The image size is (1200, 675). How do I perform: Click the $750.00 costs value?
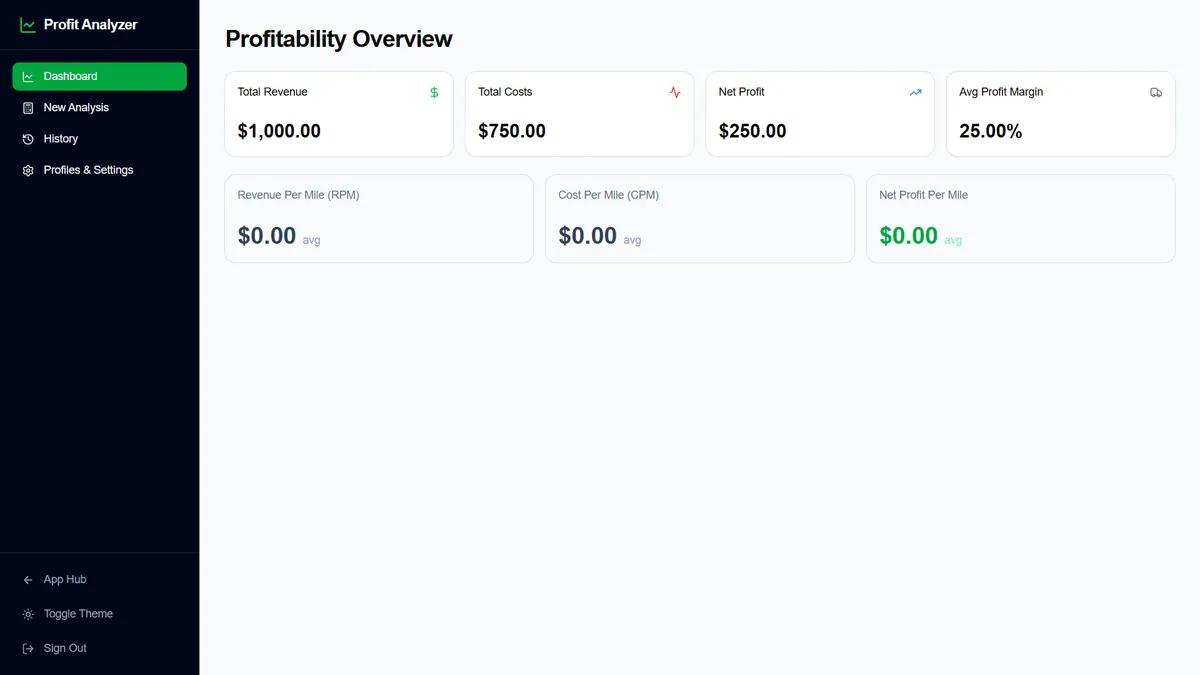coord(512,131)
